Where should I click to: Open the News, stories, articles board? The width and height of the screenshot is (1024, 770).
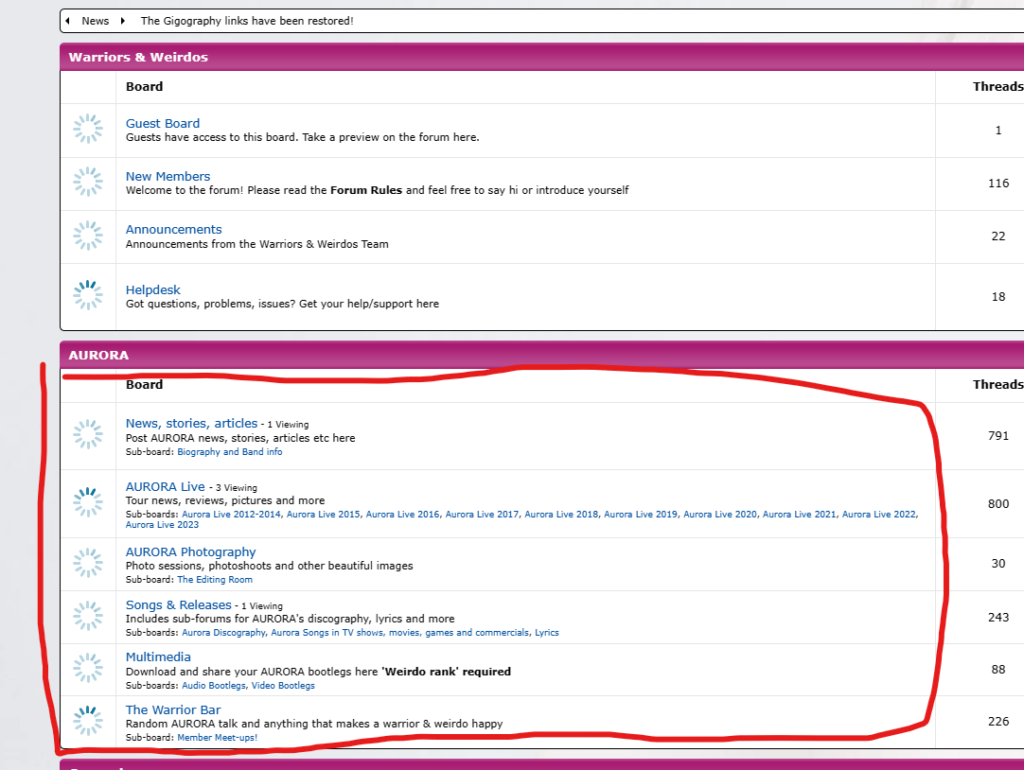click(x=191, y=423)
